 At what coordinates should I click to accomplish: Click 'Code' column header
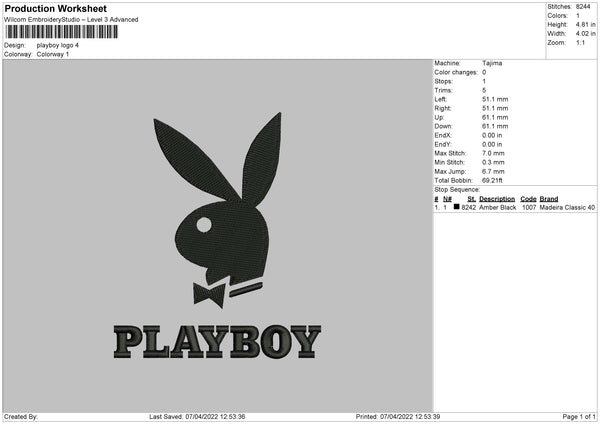(528, 199)
